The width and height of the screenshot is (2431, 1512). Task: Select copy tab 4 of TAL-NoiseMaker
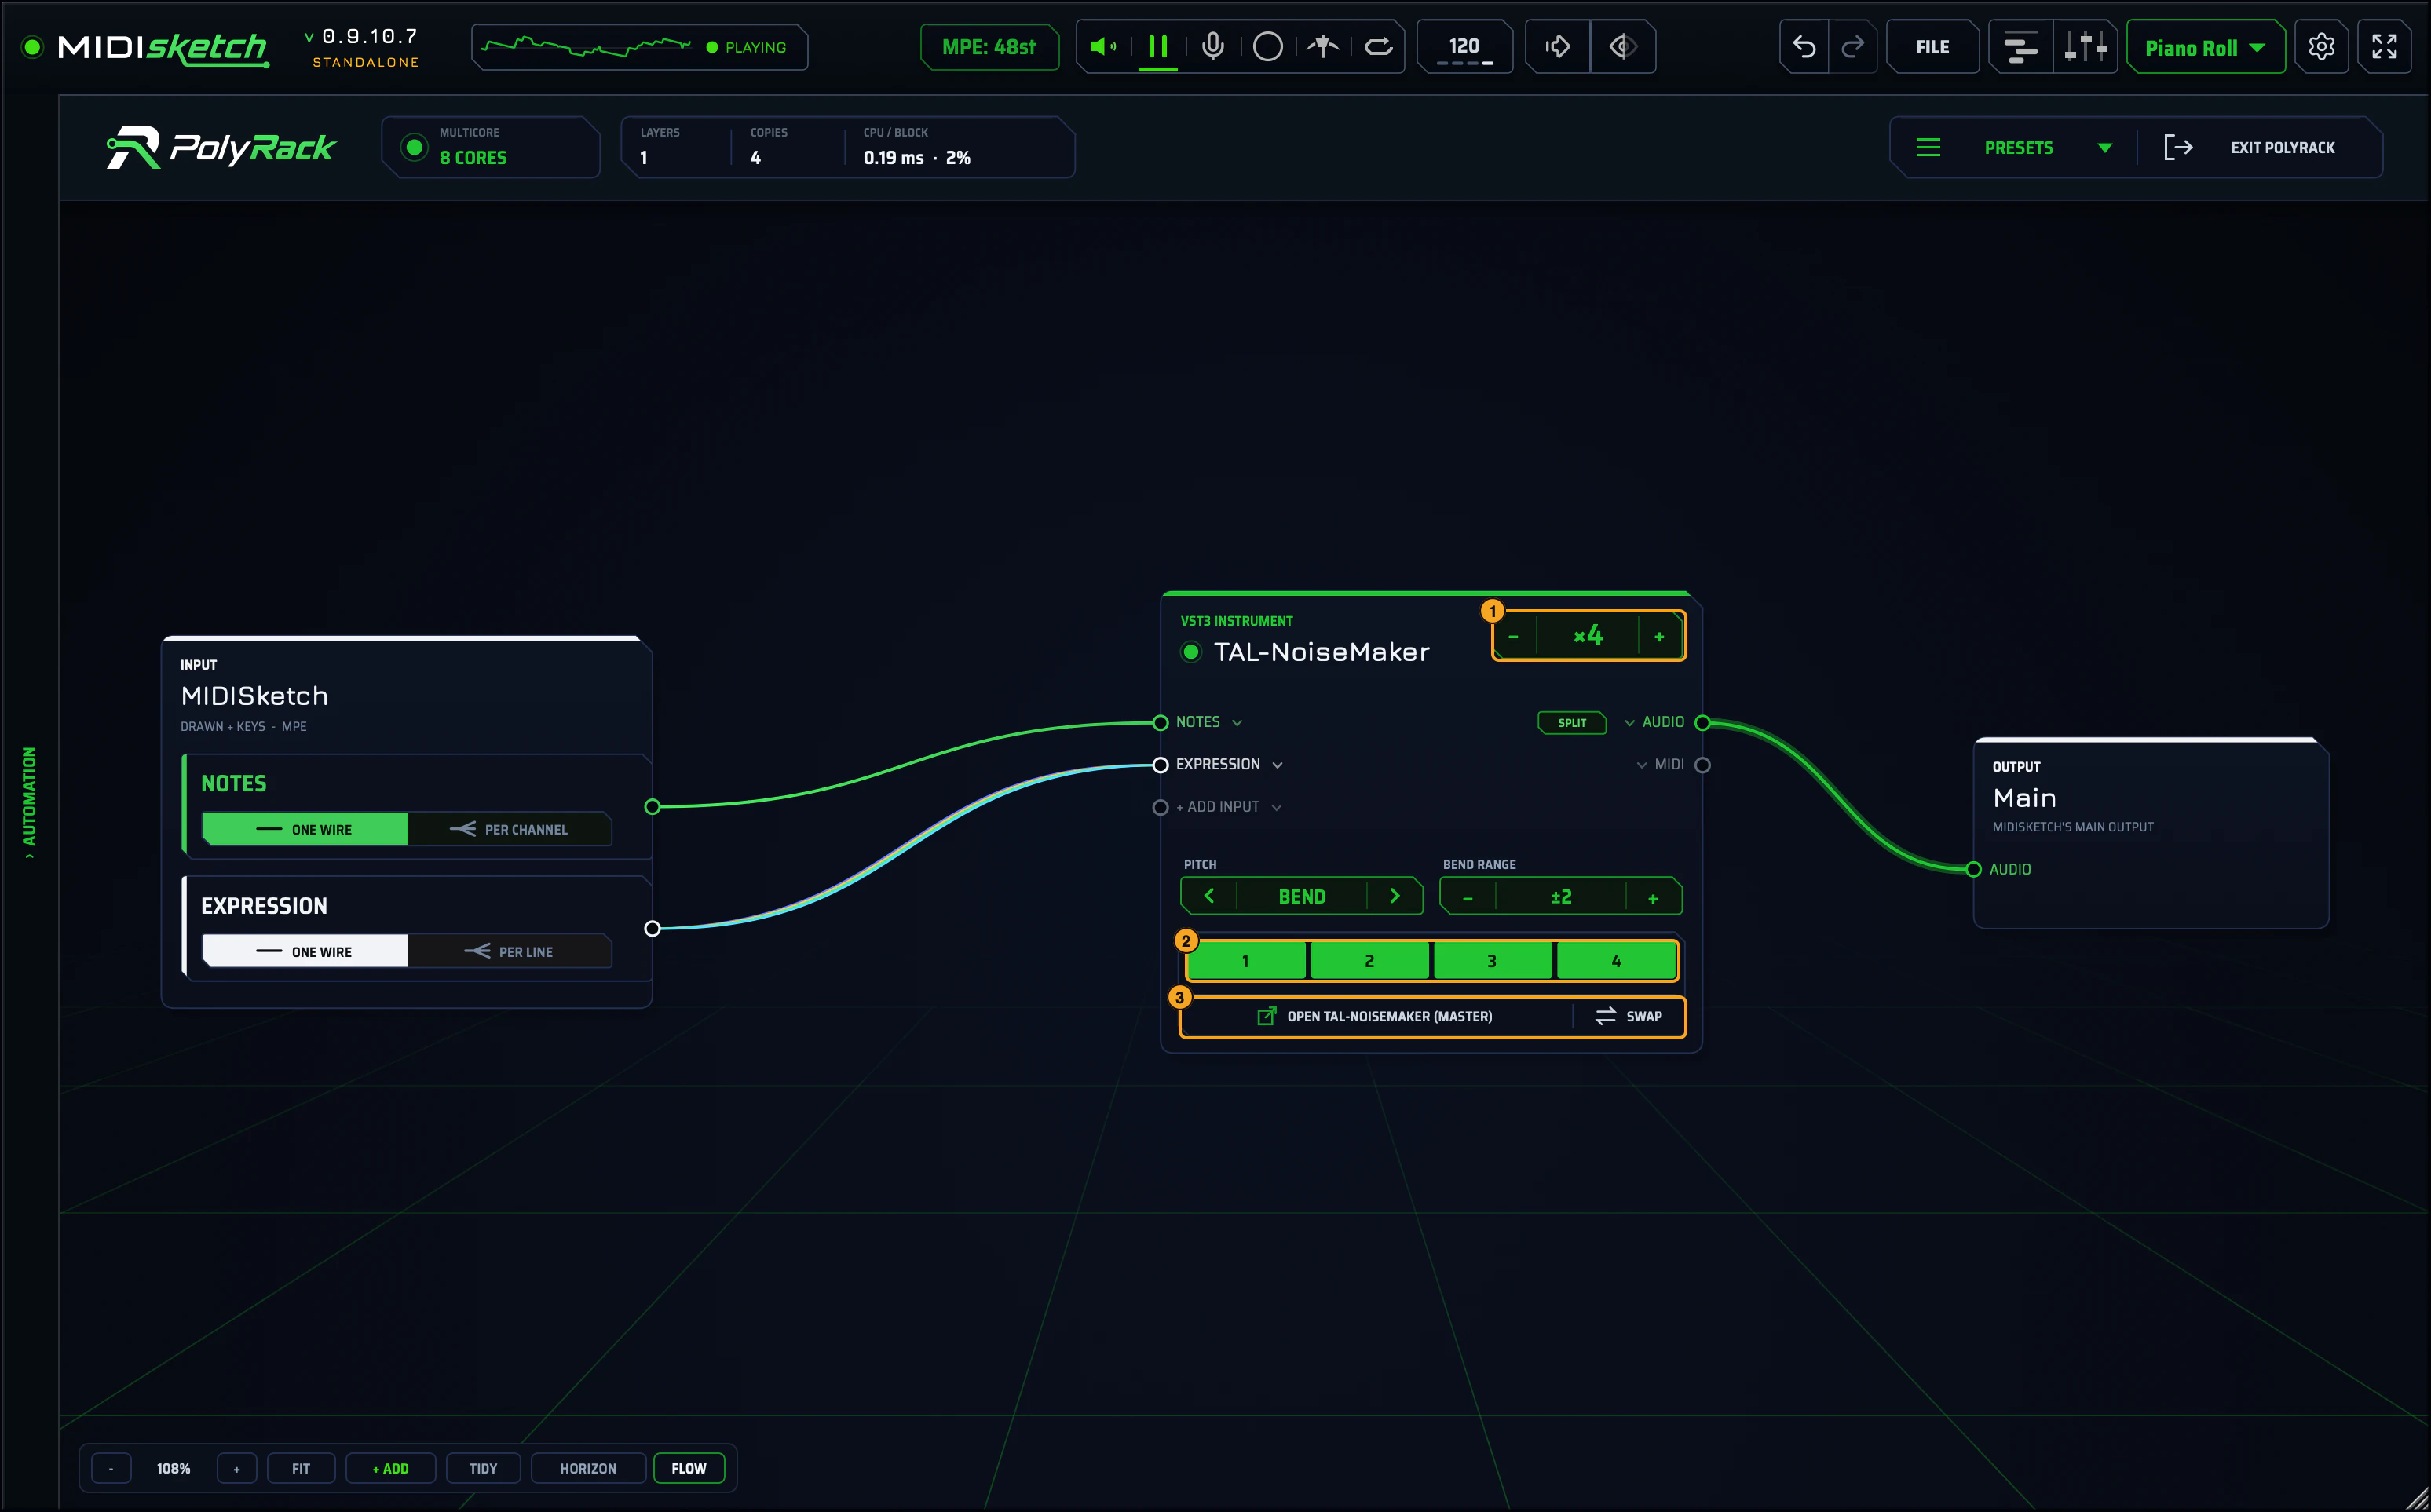1616,961
